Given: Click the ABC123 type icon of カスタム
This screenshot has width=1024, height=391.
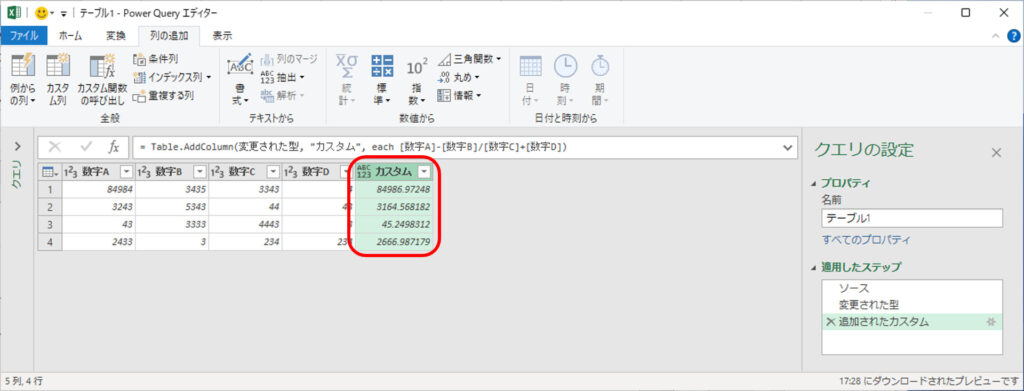Looking at the screenshot, I should (x=364, y=172).
